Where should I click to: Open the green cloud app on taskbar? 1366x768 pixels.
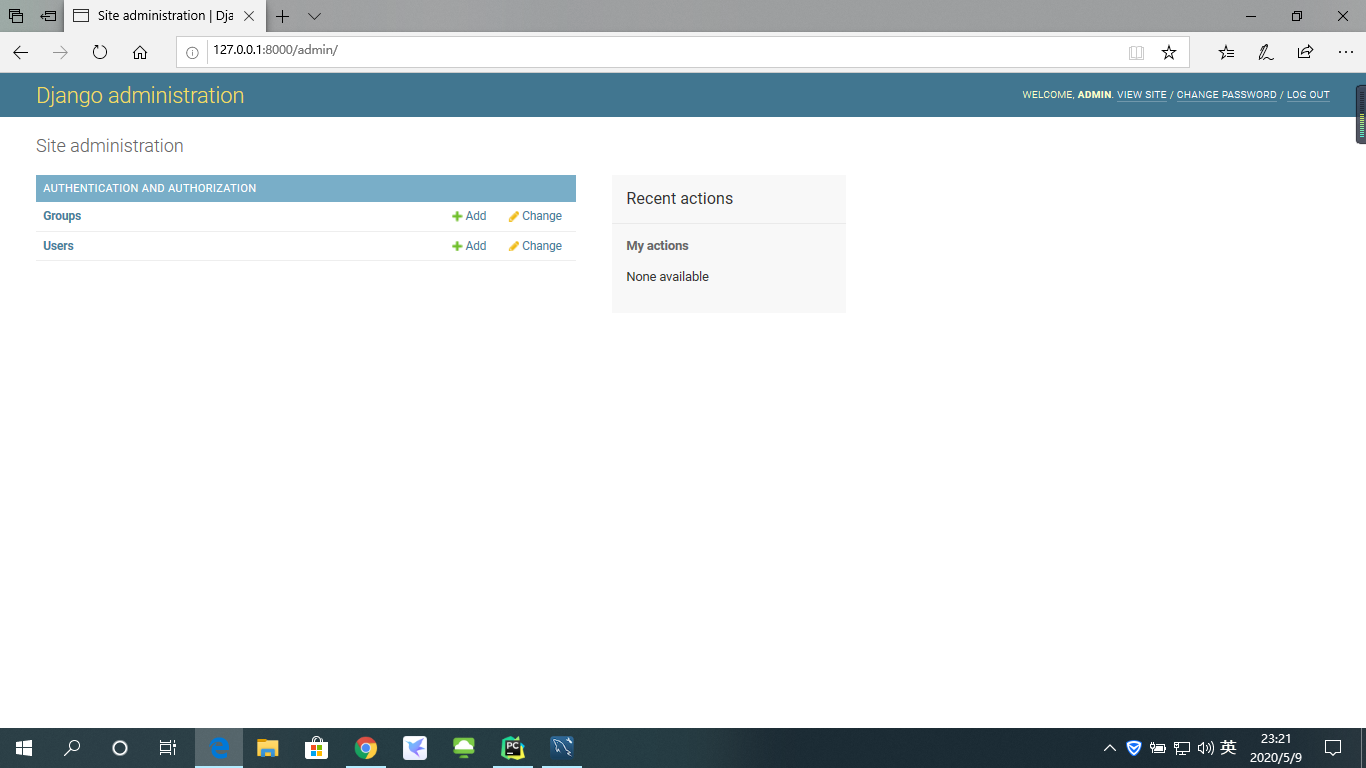pyautogui.click(x=463, y=748)
